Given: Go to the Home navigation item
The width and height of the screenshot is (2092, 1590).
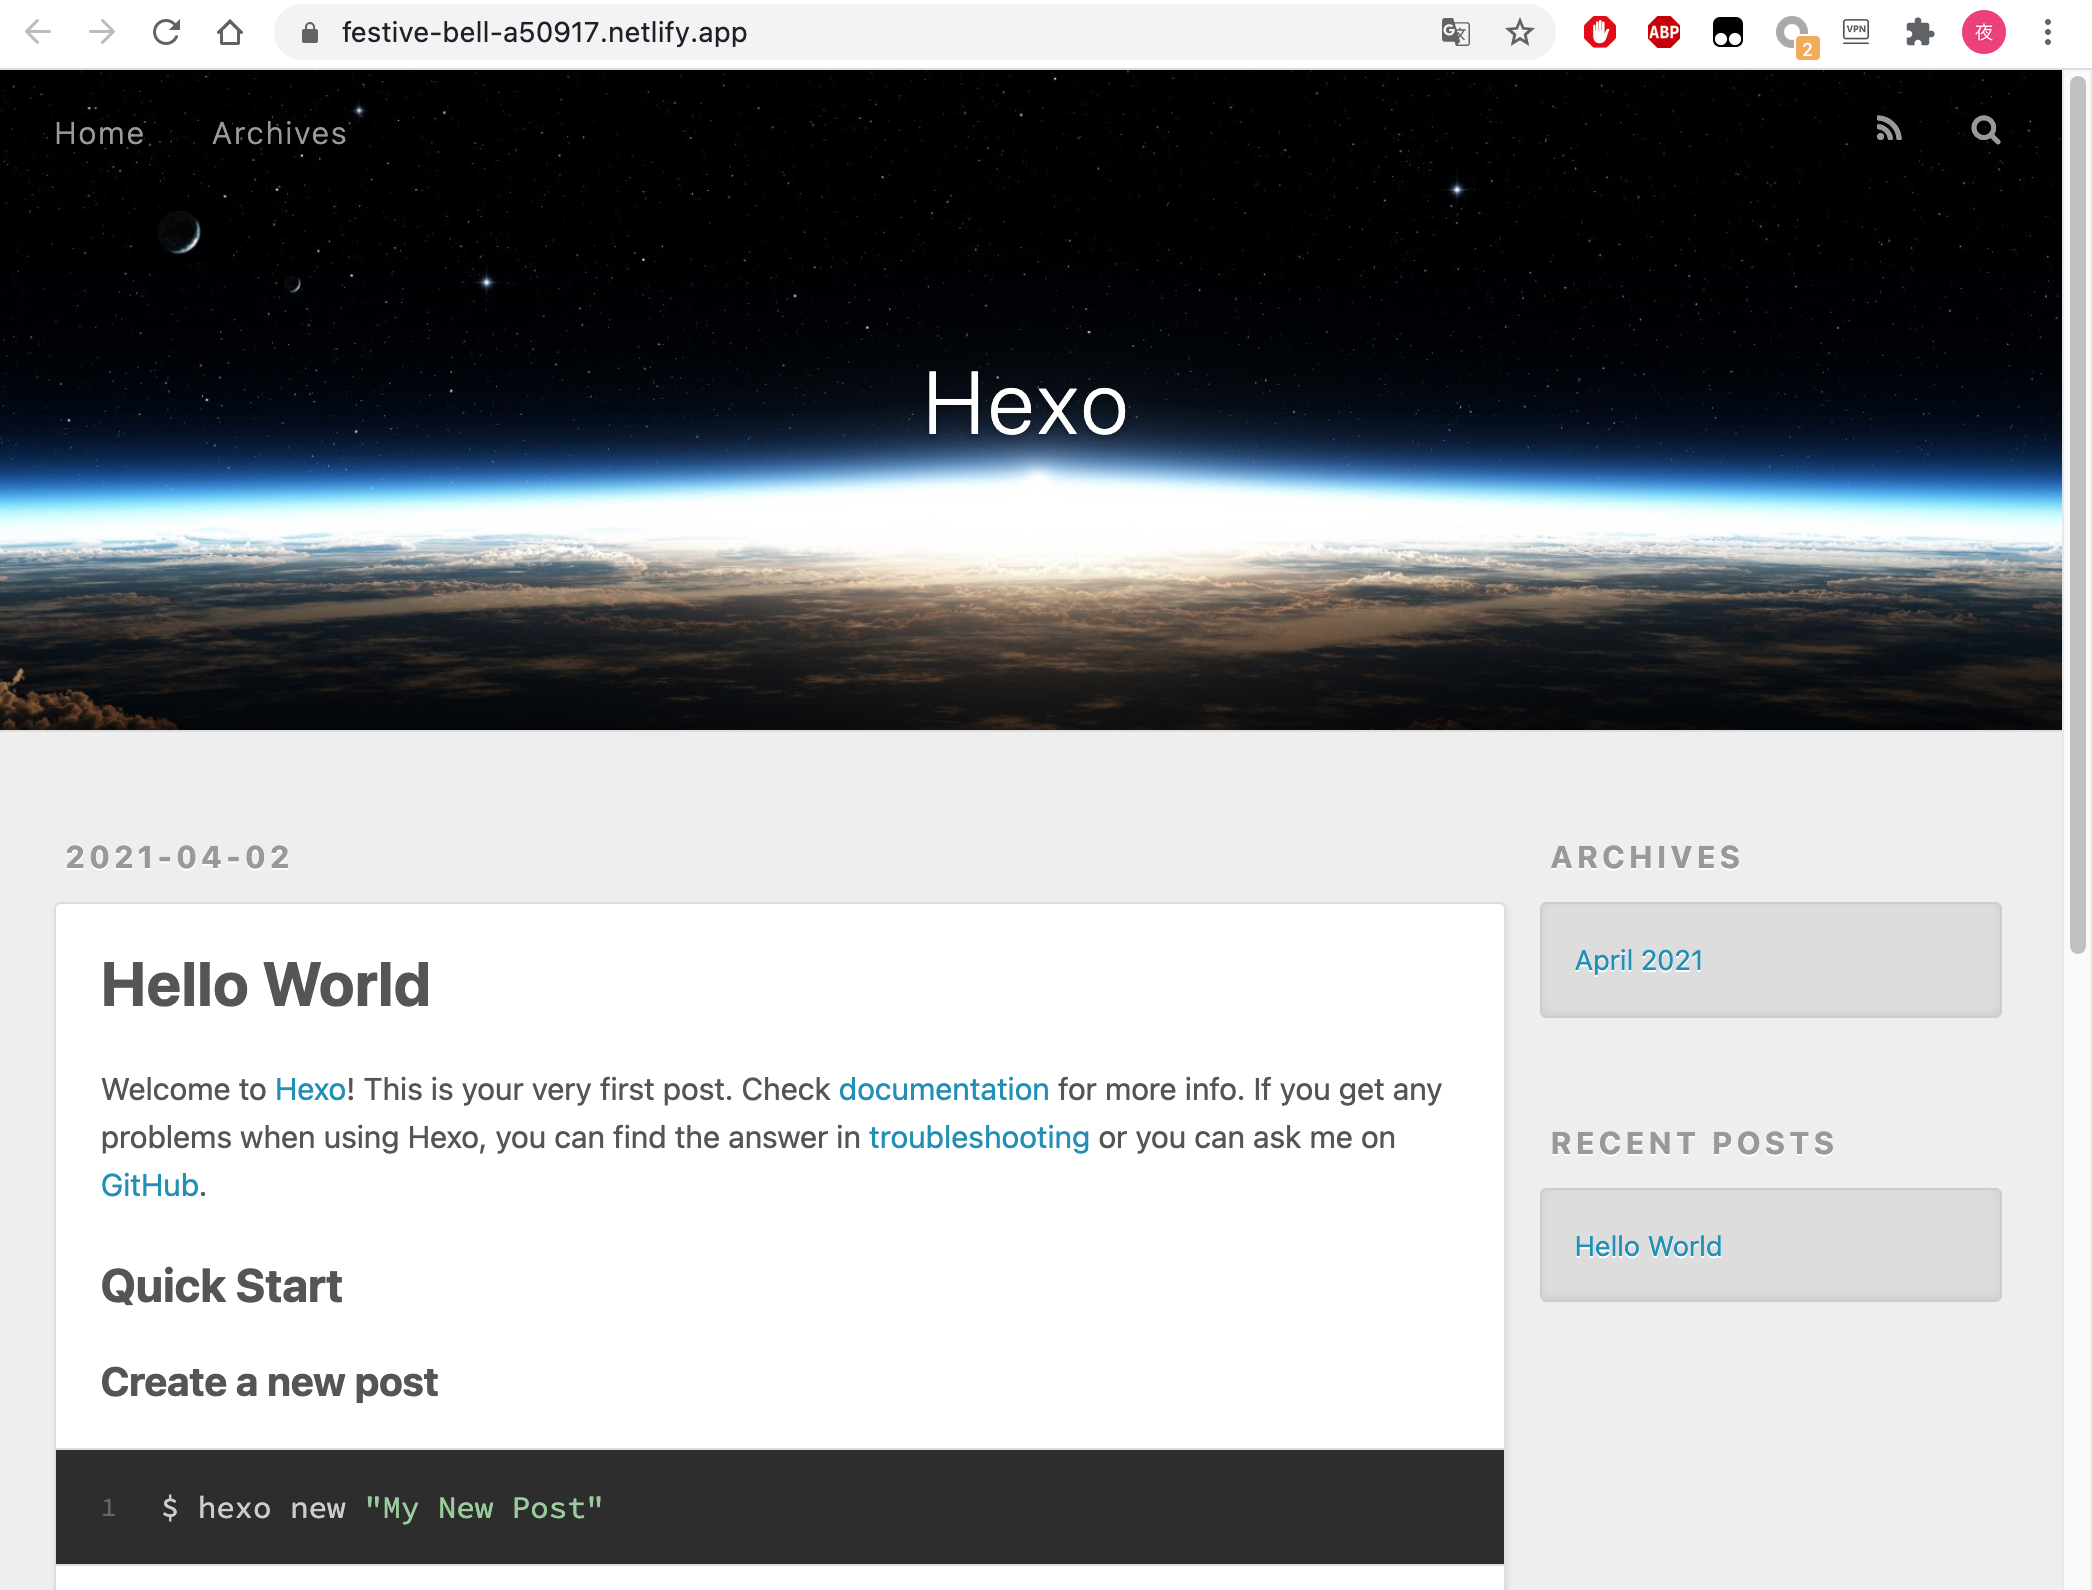Looking at the screenshot, I should [100, 132].
